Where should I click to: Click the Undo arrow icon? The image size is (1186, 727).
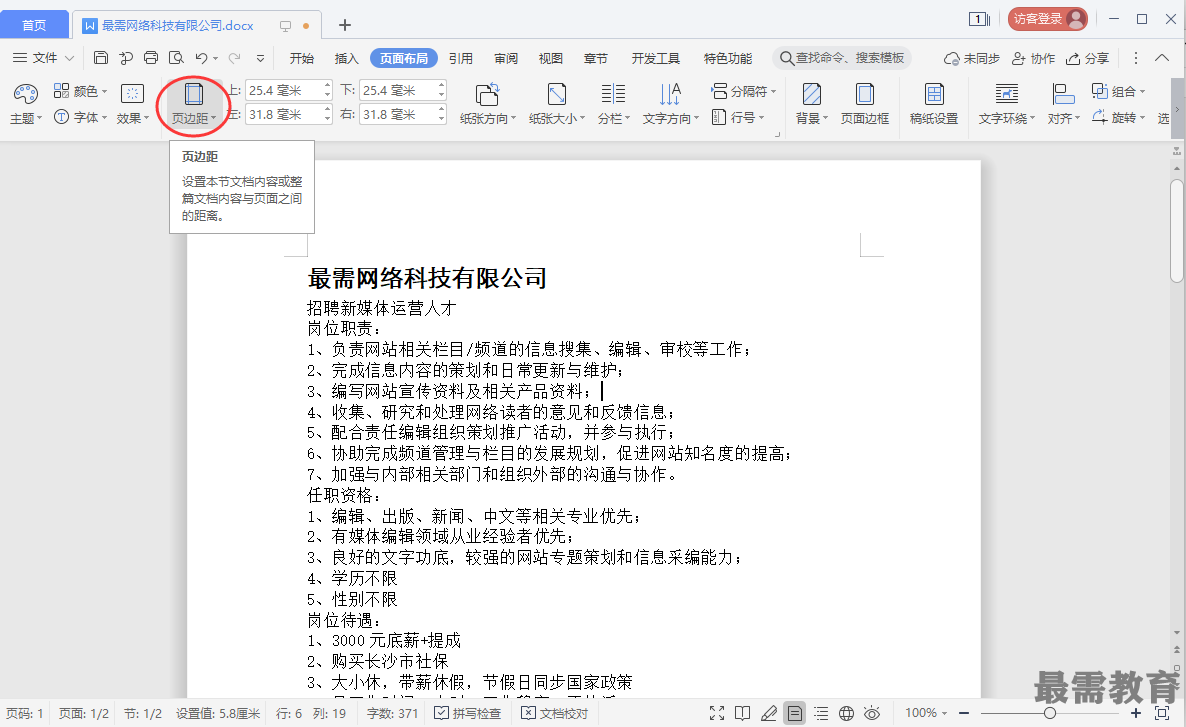(201, 57)
